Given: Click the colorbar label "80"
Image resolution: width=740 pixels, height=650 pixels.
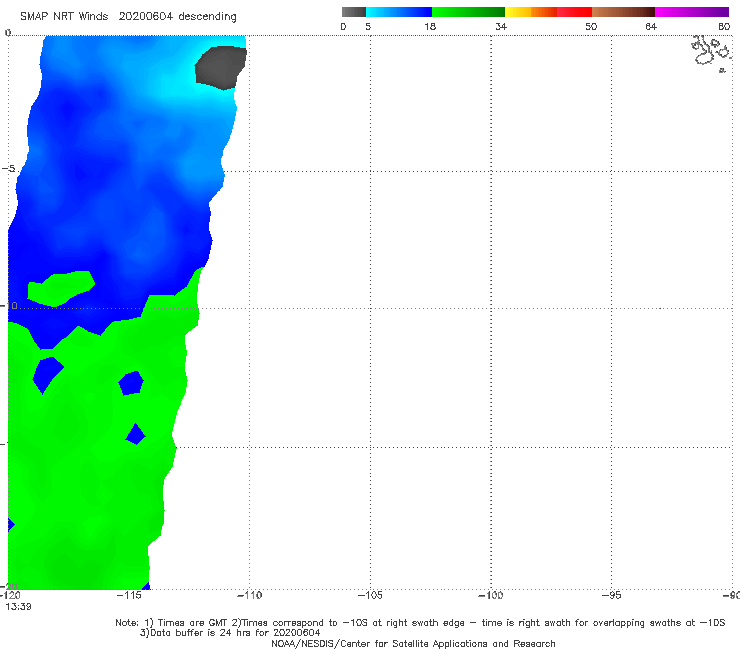Looking at the screenshot, I should click(724, 27).
